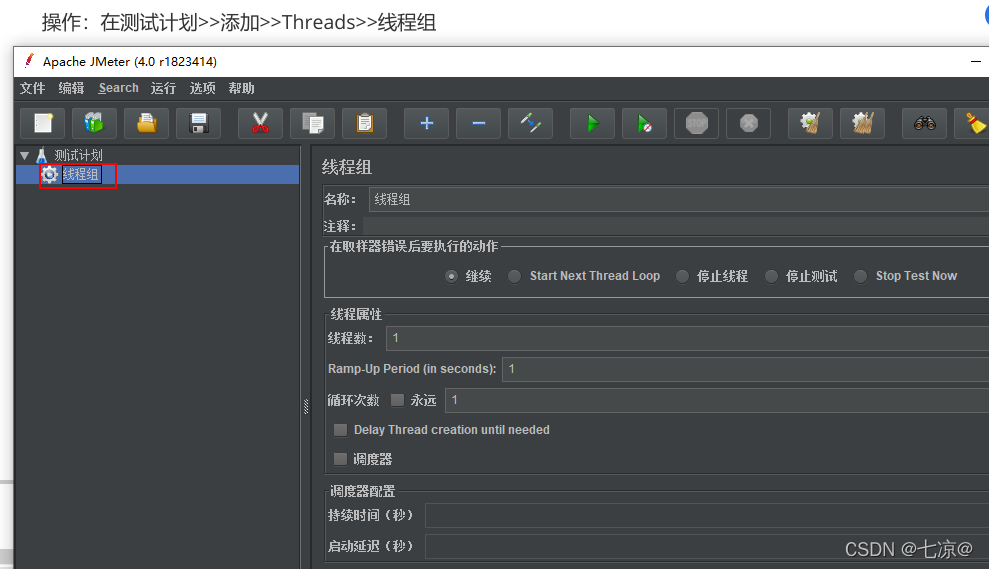Click the 线程组 gear icon in tree
Viewport: 989px width, 569px height.
tap(50, 175)
